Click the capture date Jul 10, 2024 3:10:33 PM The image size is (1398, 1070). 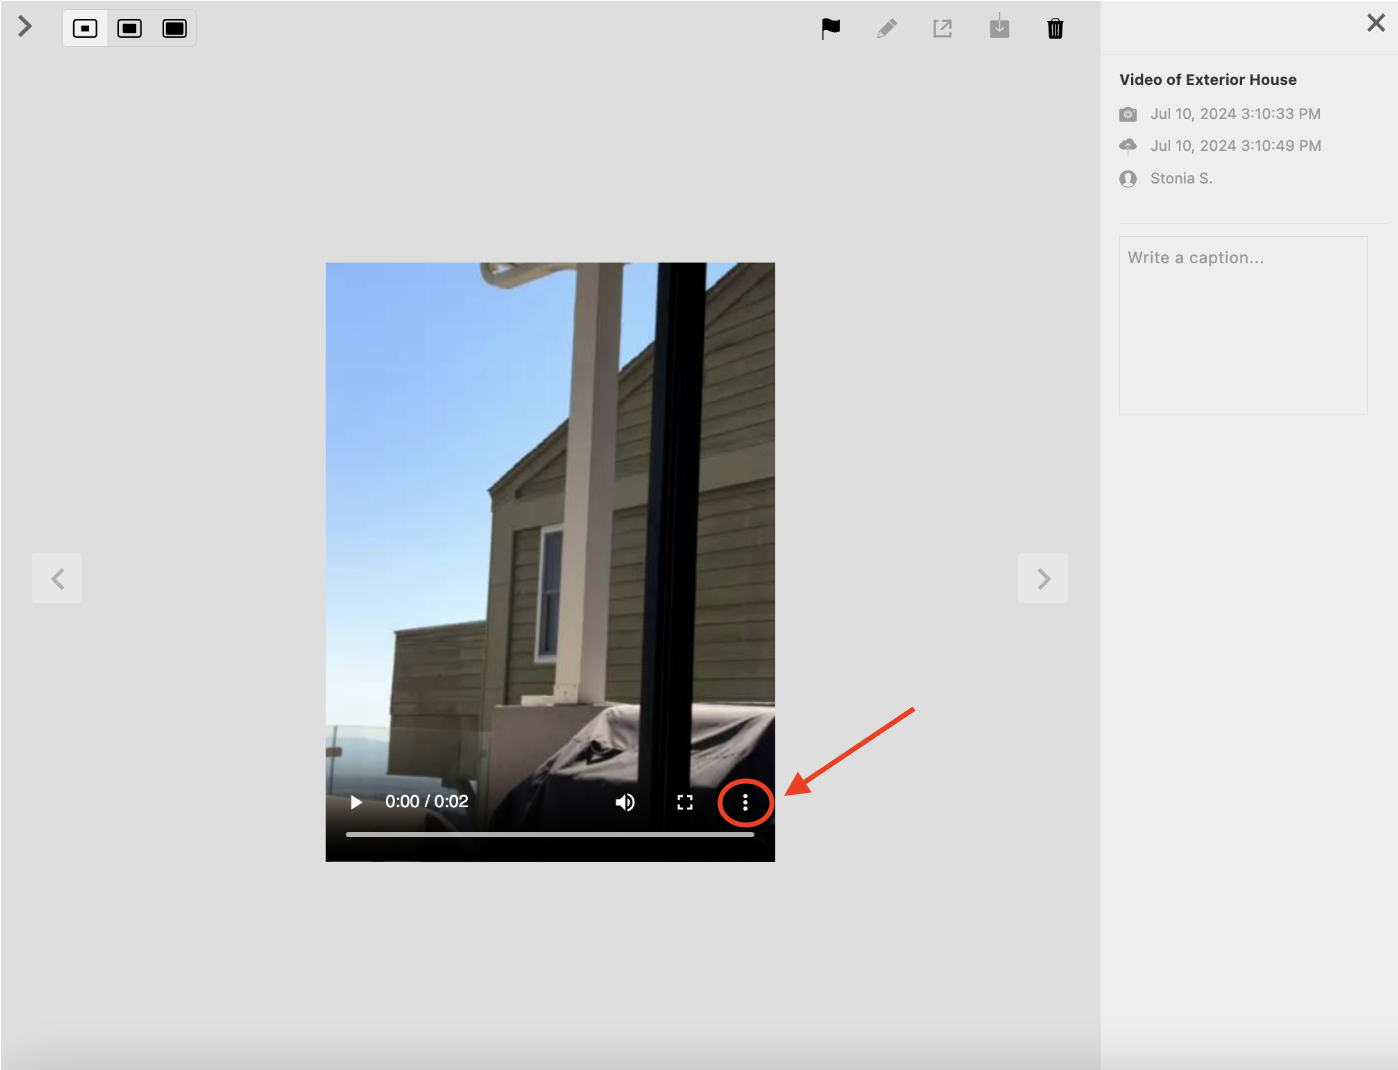[1235, 114]
